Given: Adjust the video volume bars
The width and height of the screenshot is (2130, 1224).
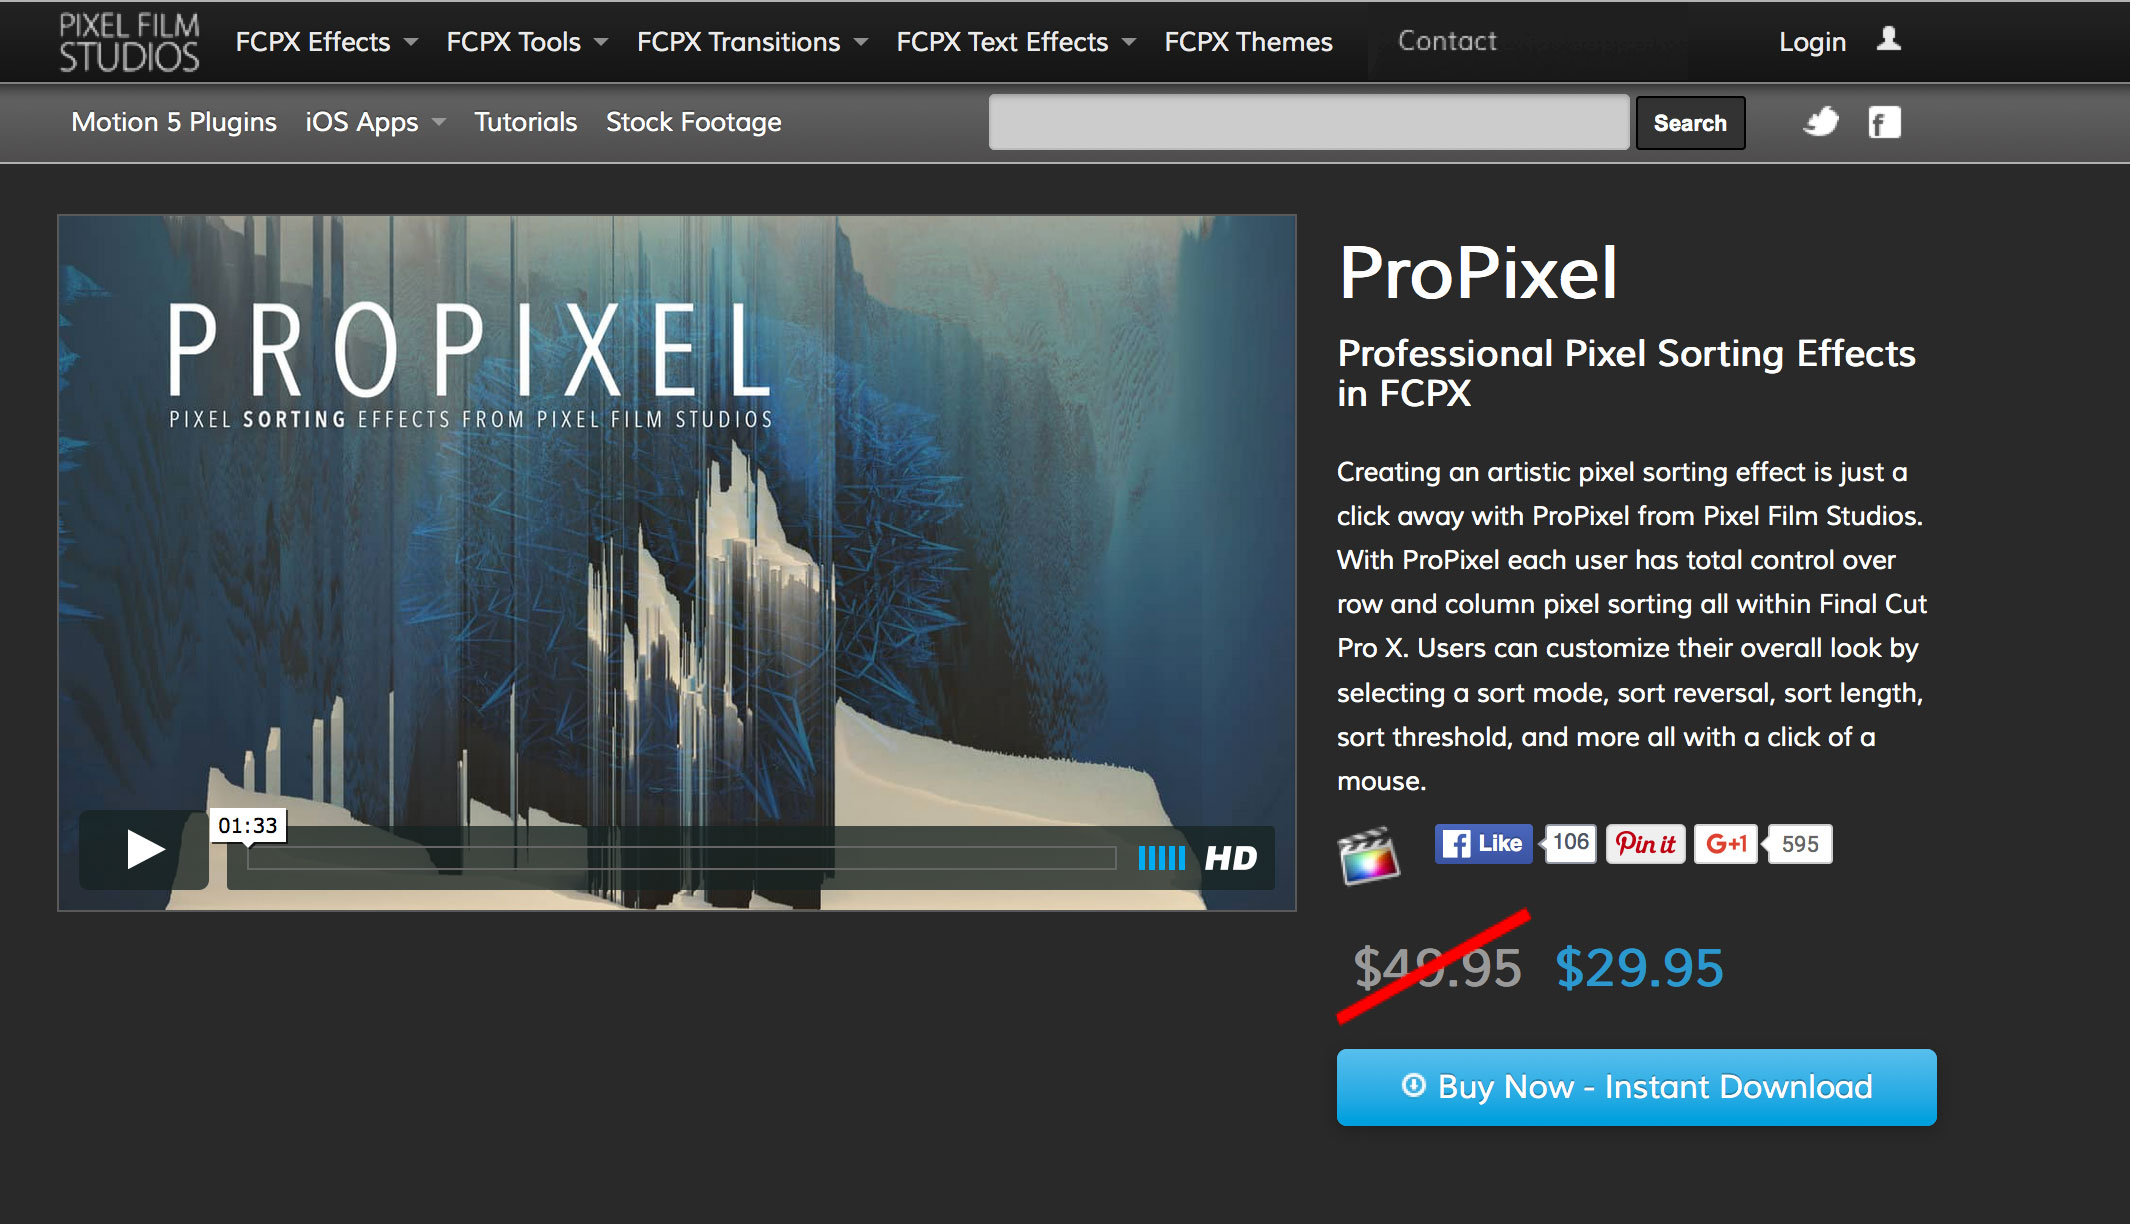Looking at the screenshot, I should point(1162,858).
